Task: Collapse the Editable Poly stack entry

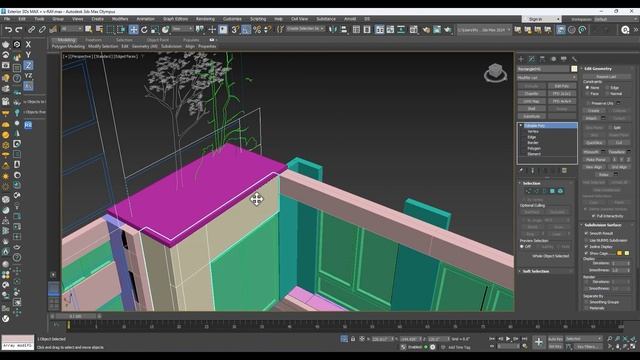Action: point(521,126)
